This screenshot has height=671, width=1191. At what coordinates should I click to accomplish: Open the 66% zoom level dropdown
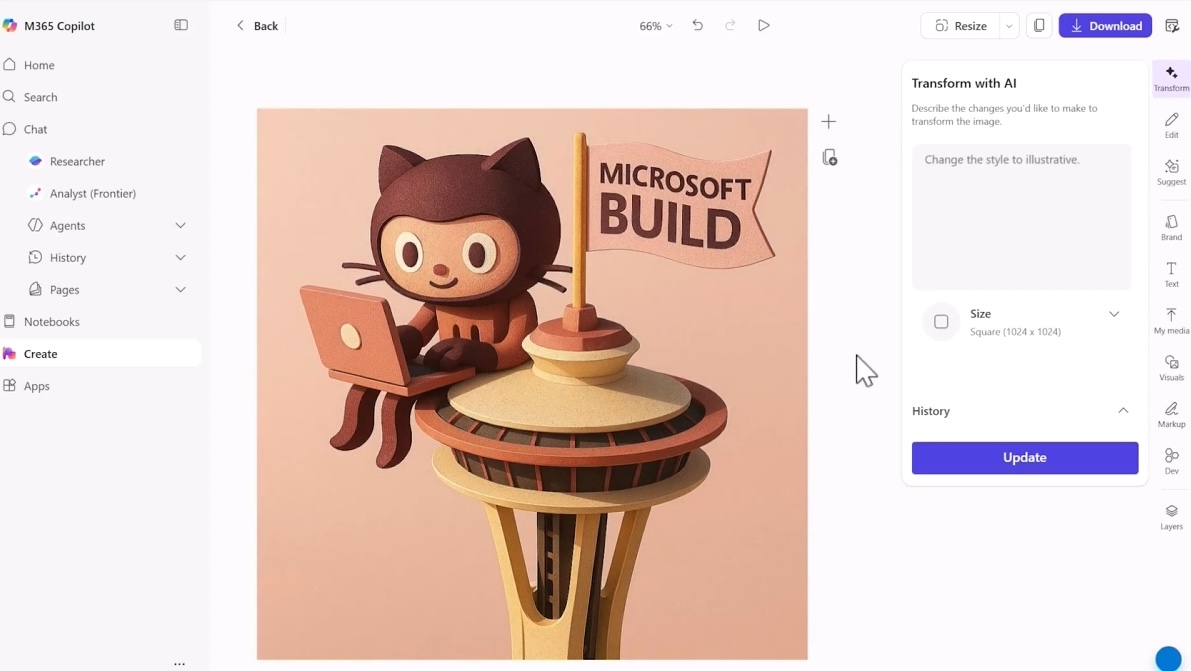(656, 26)
